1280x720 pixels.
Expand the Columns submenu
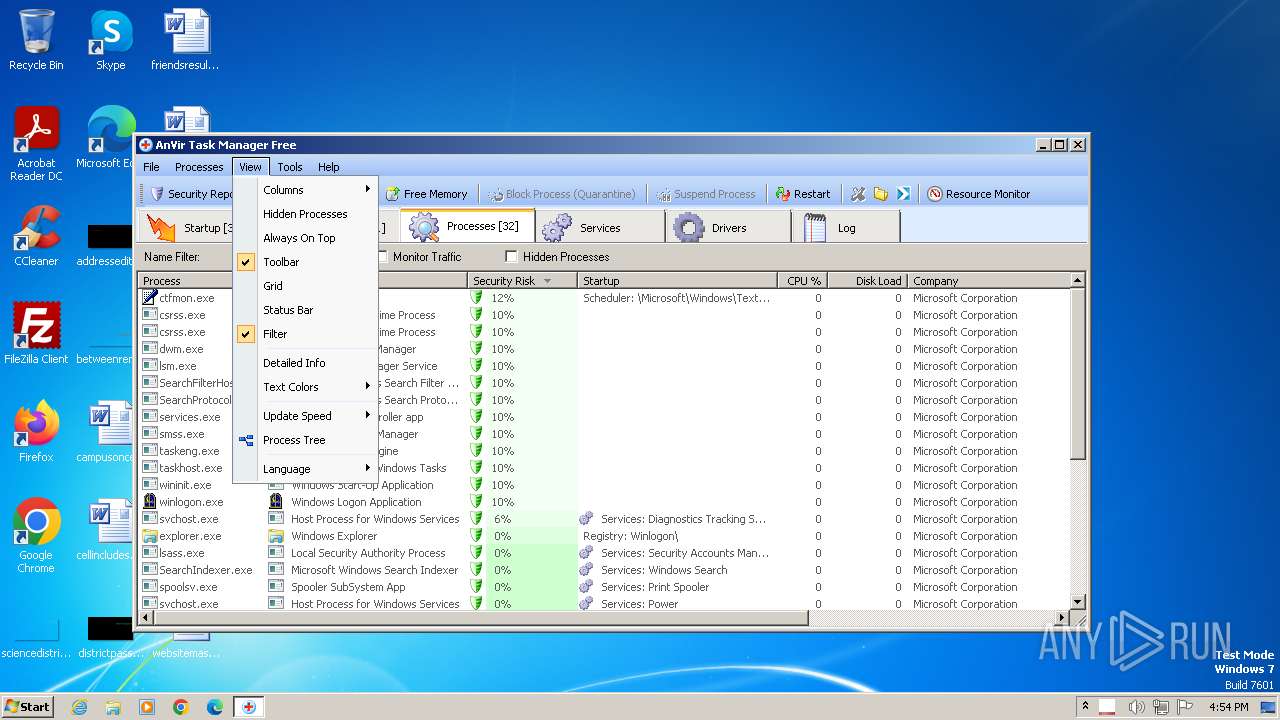(305, 190)
